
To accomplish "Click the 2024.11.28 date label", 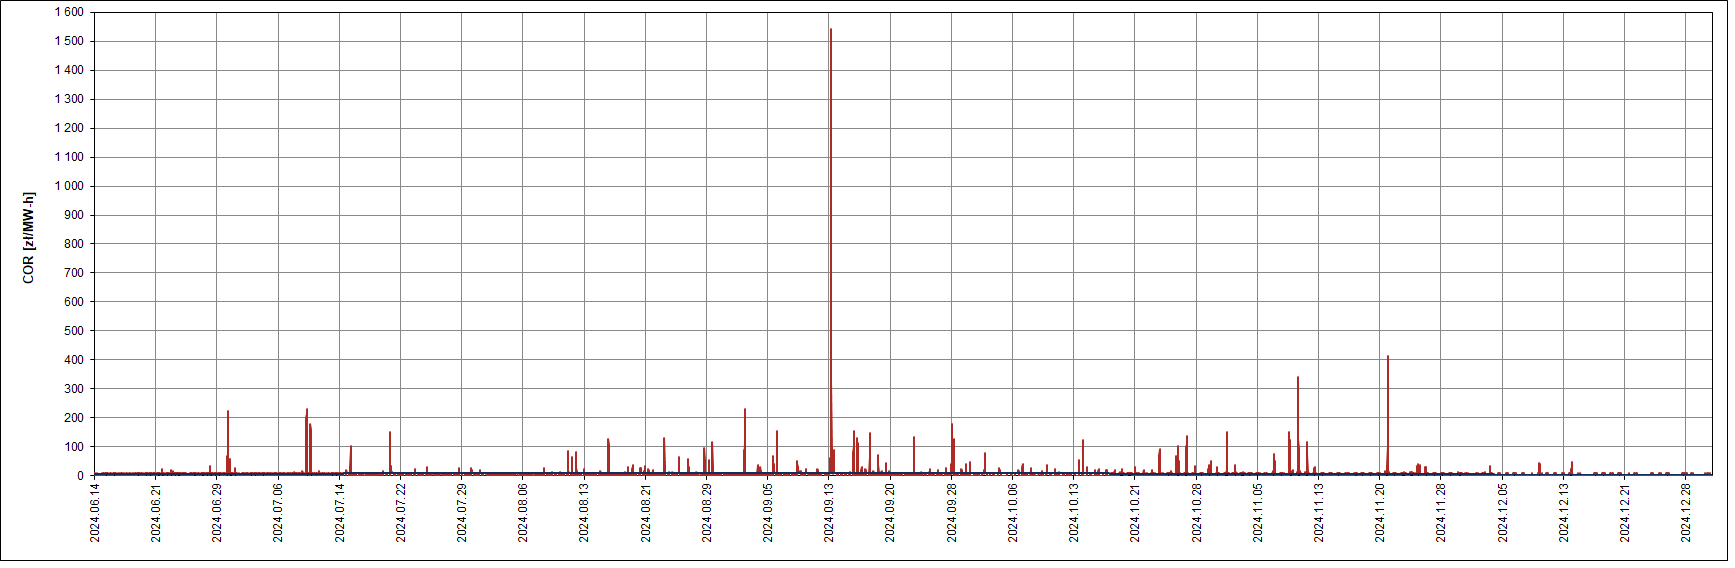I will pyautogui.click(x=1441, y=513).
